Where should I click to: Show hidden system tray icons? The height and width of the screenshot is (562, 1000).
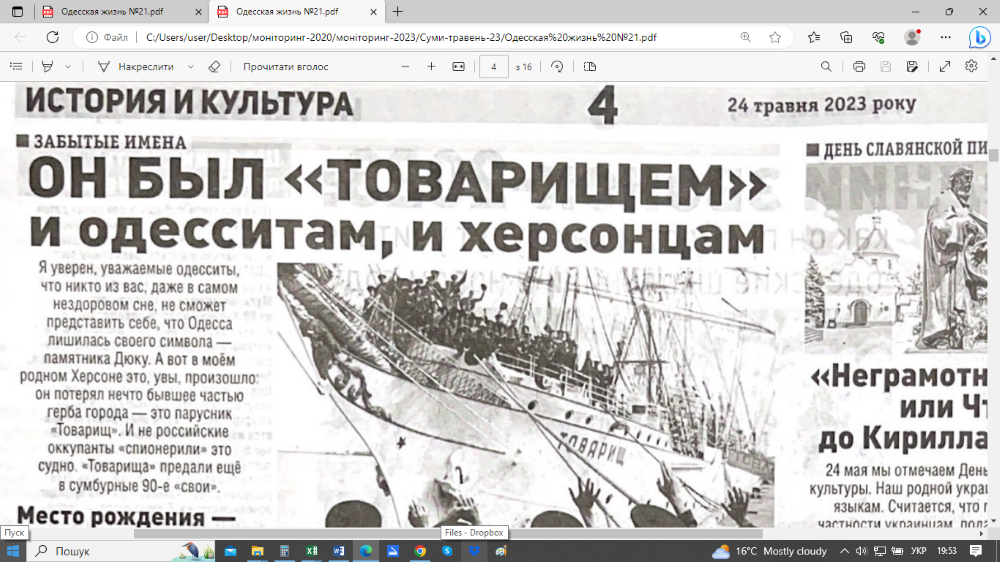(844, 551)
